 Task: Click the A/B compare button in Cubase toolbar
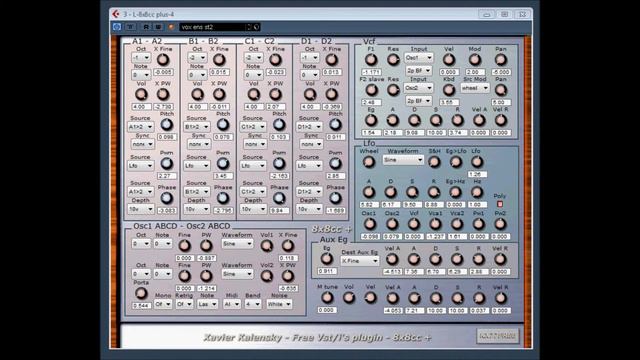tap(130, 27)
